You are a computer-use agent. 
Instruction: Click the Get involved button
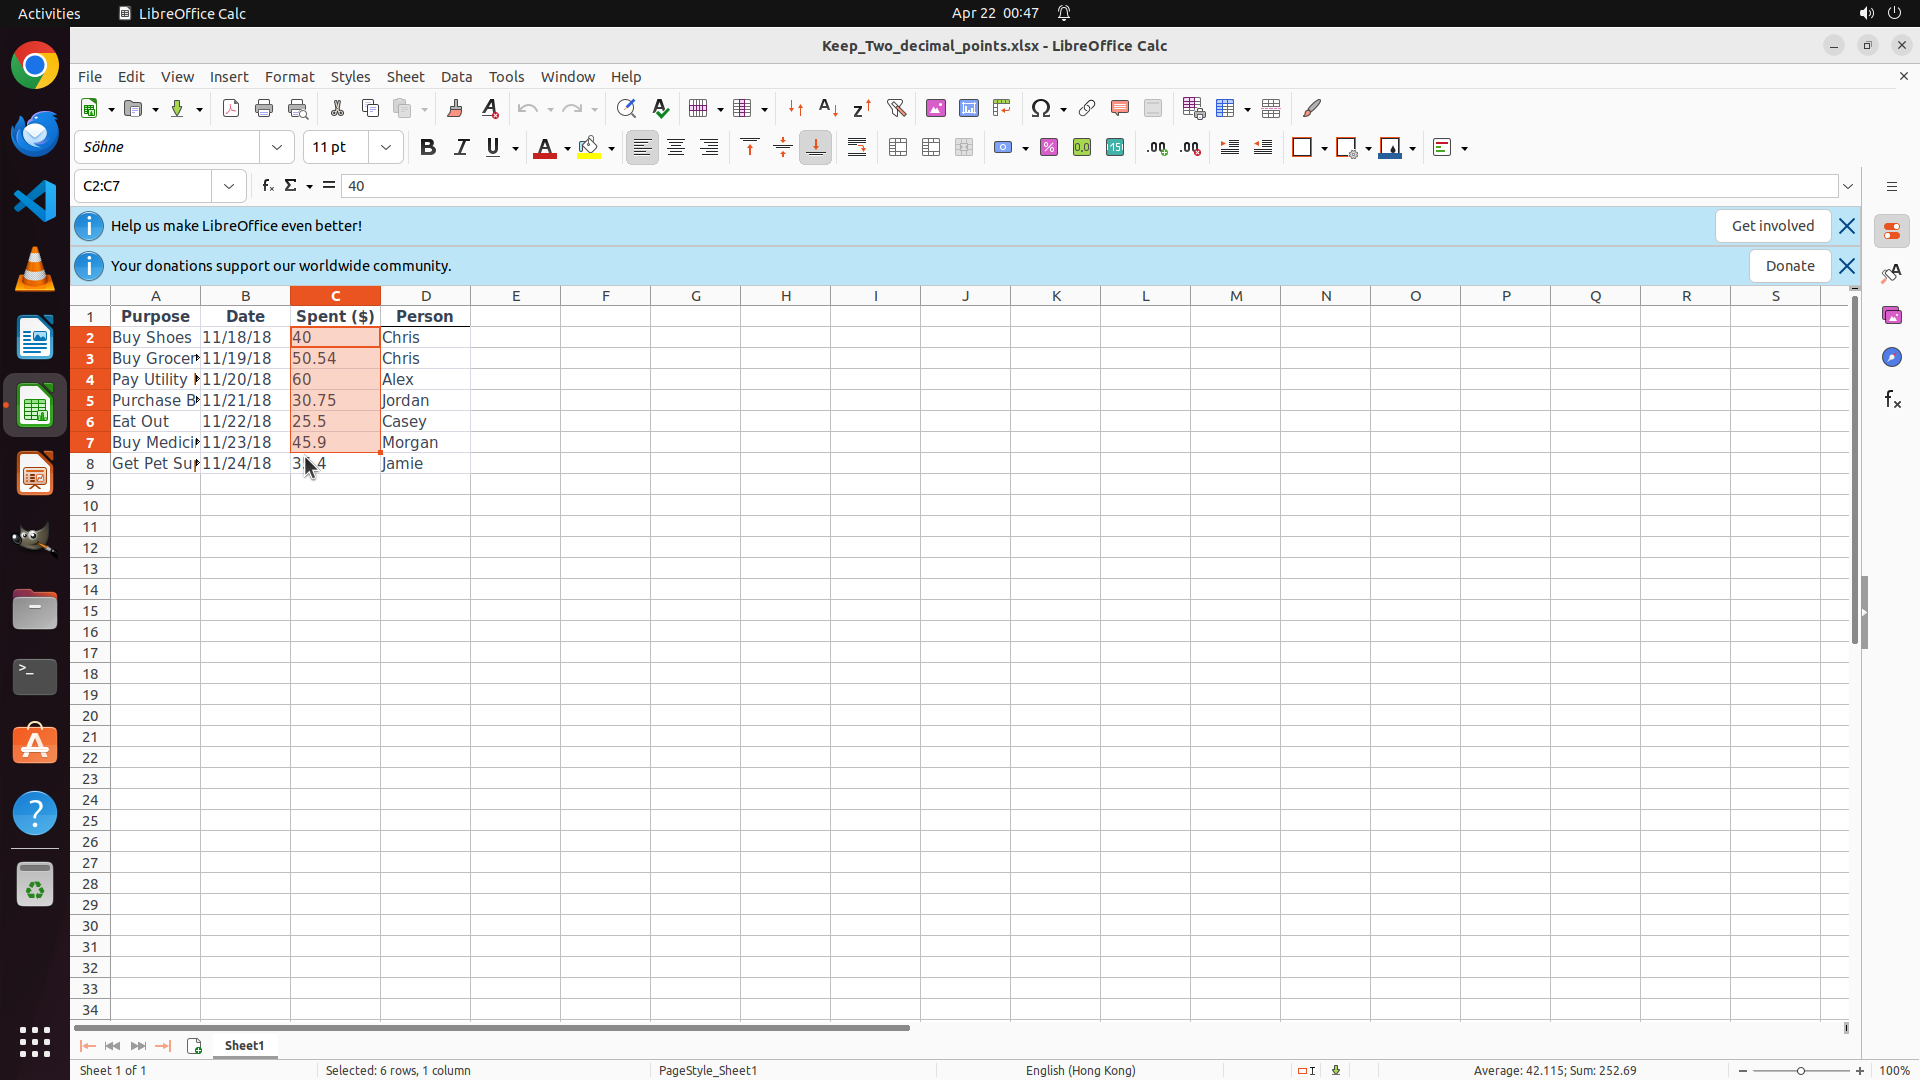click(1772, 226)
